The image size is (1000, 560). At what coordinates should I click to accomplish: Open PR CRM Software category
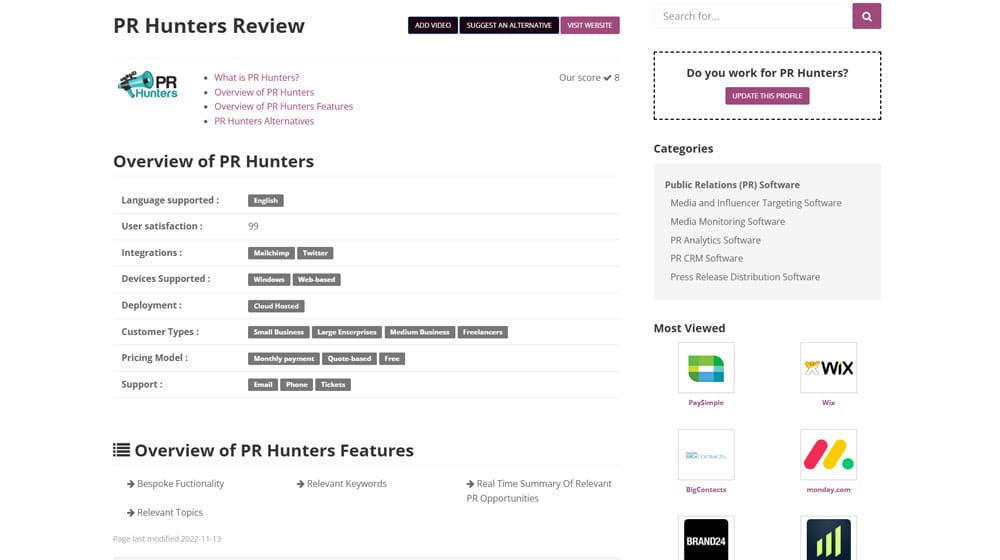click(707, 258)
